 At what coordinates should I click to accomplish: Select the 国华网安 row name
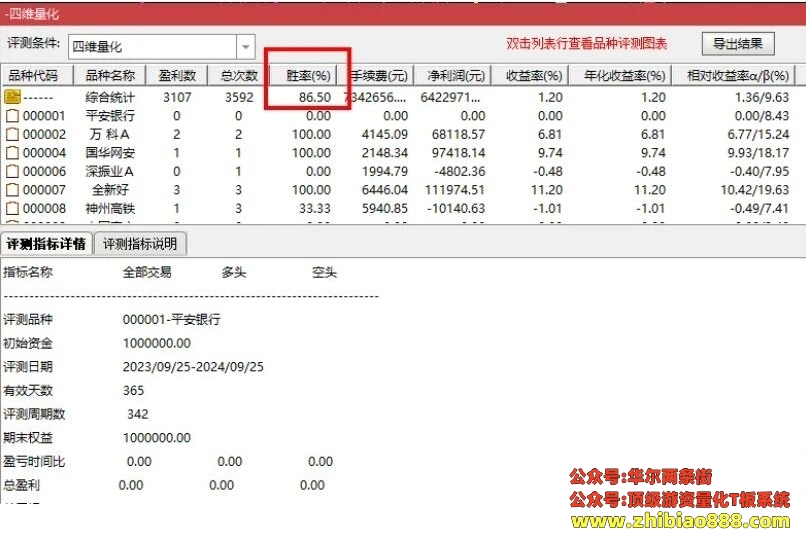(110, 153)
